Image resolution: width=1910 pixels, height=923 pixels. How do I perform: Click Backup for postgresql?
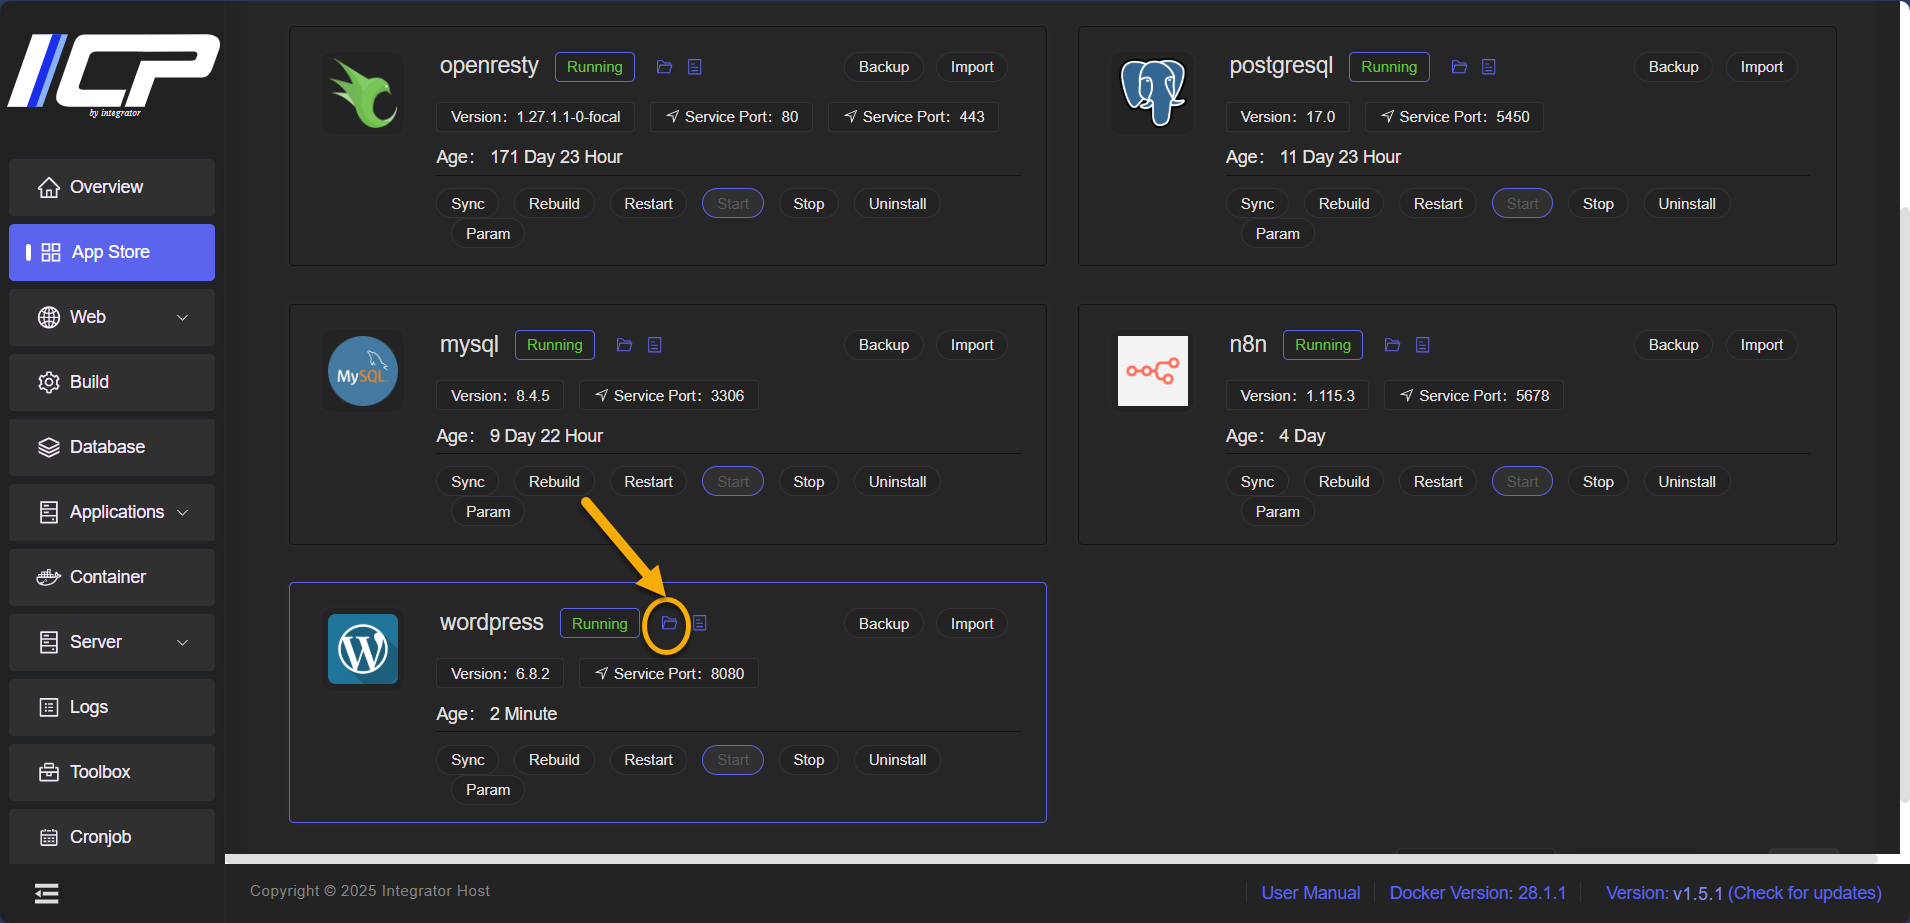tap(1673, 67)
